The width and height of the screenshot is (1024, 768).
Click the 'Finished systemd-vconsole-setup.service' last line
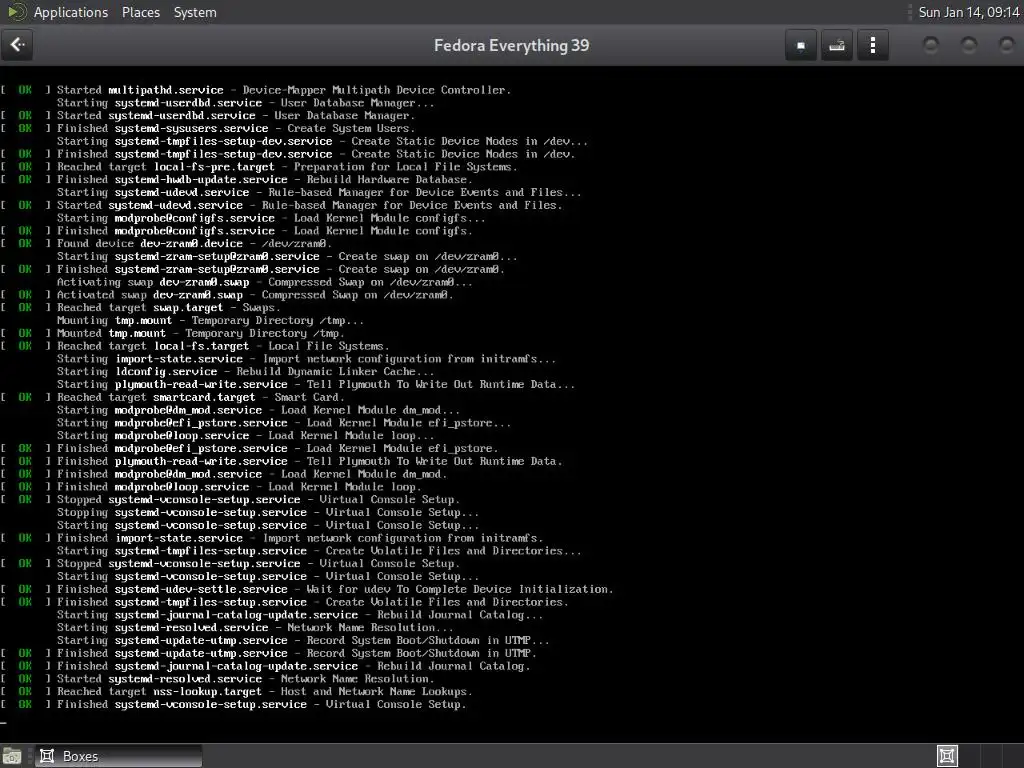tap(233, 705)
